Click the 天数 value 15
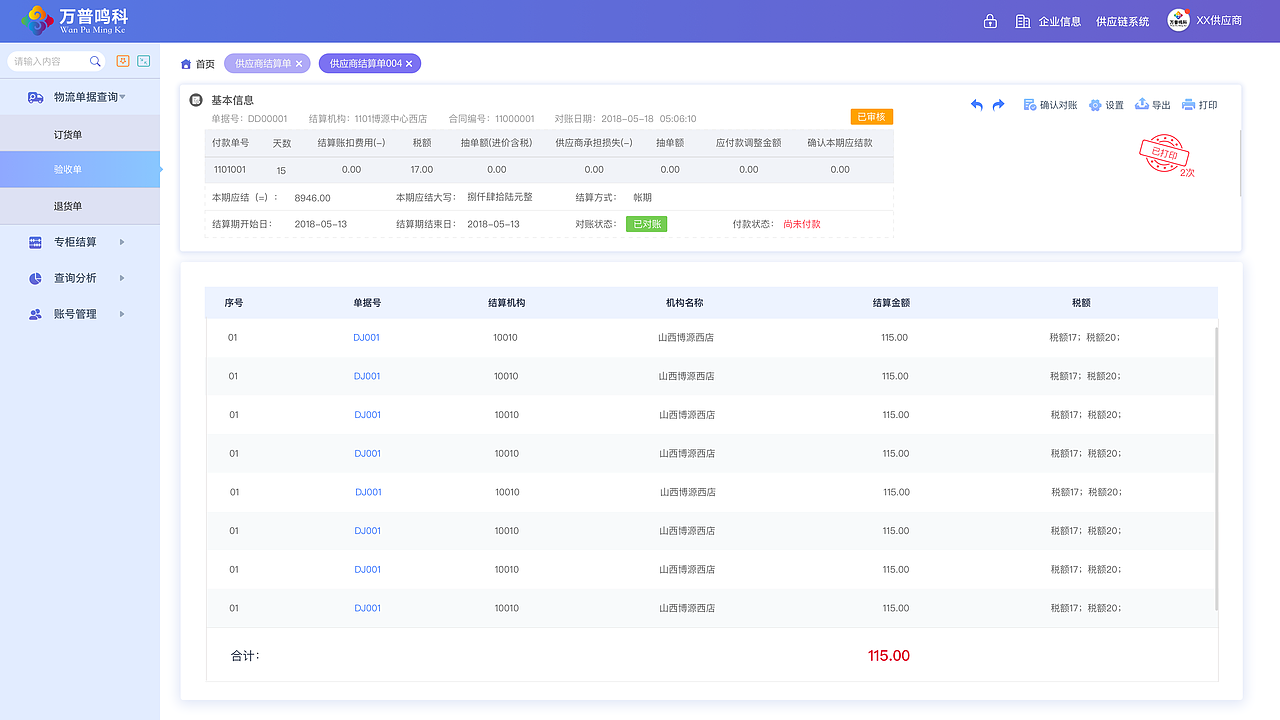Screen dimensions: 1280x720 281,171
